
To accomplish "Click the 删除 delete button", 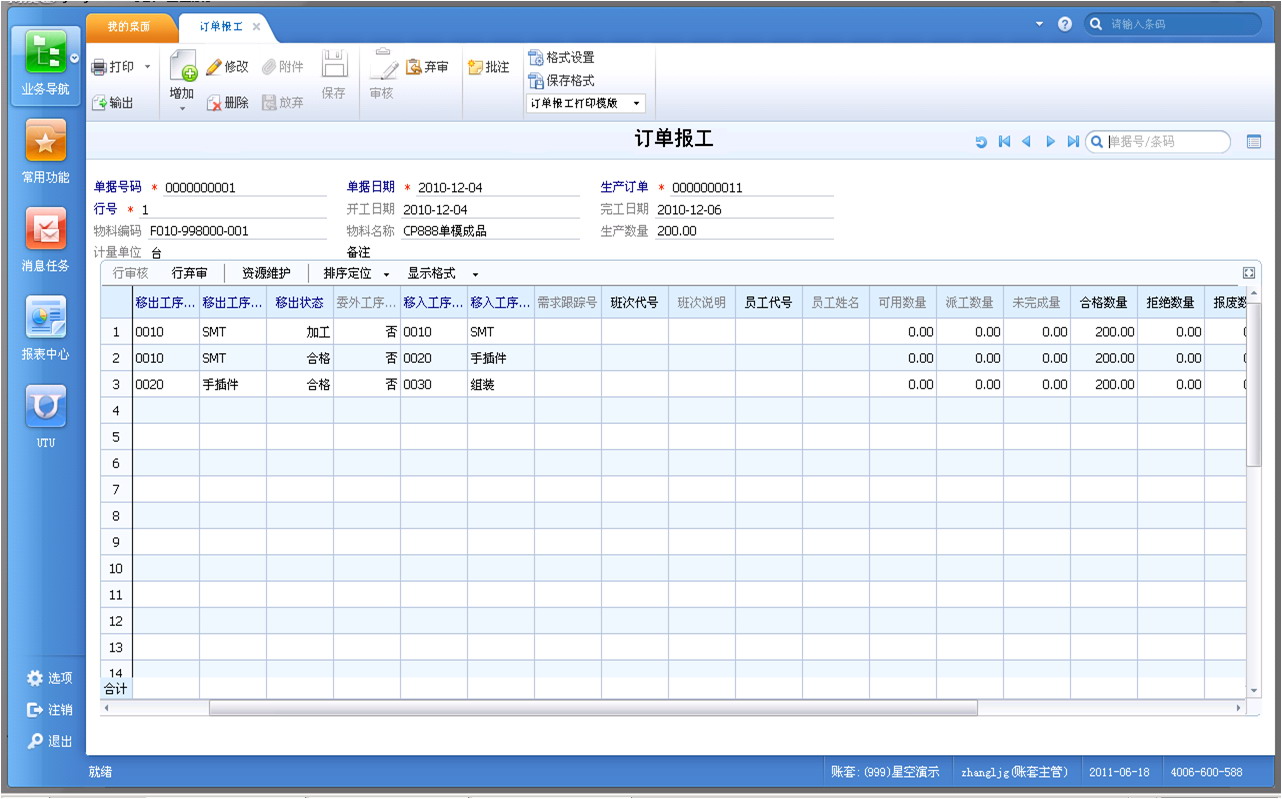I will click(x=227, y=102).
